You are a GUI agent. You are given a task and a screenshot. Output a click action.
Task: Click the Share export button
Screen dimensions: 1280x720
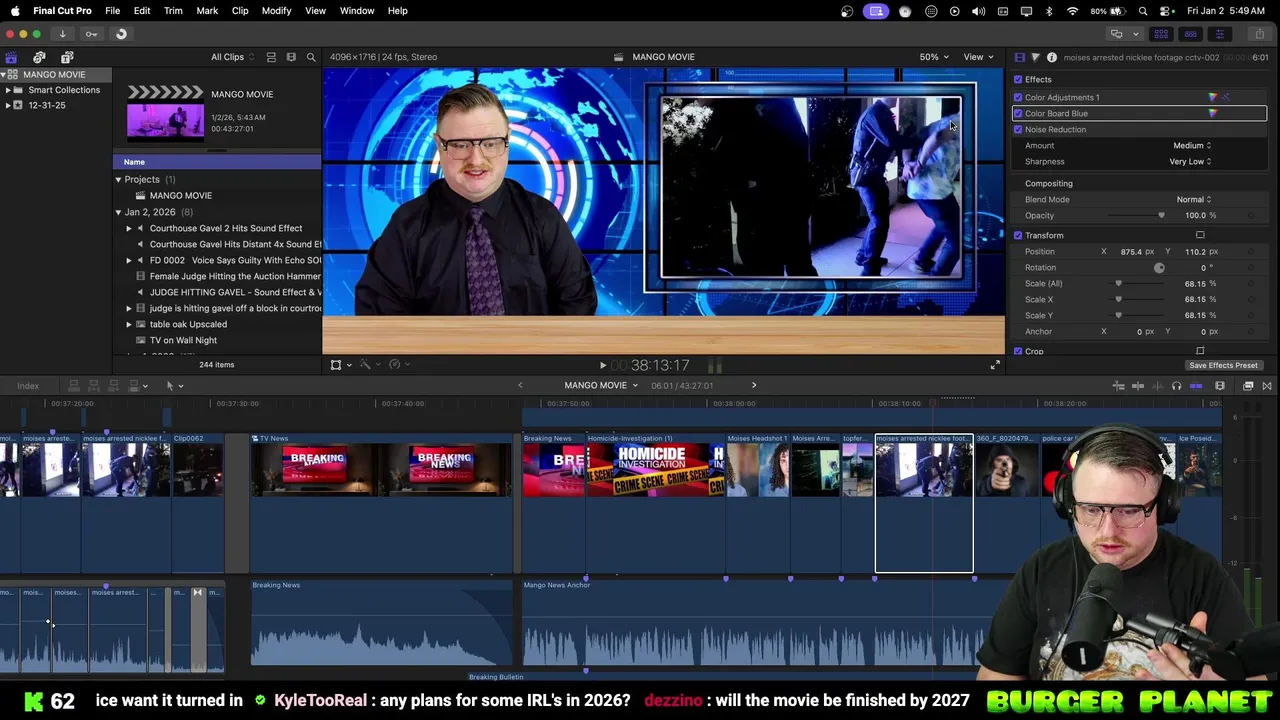click(x=1259, y=34)
